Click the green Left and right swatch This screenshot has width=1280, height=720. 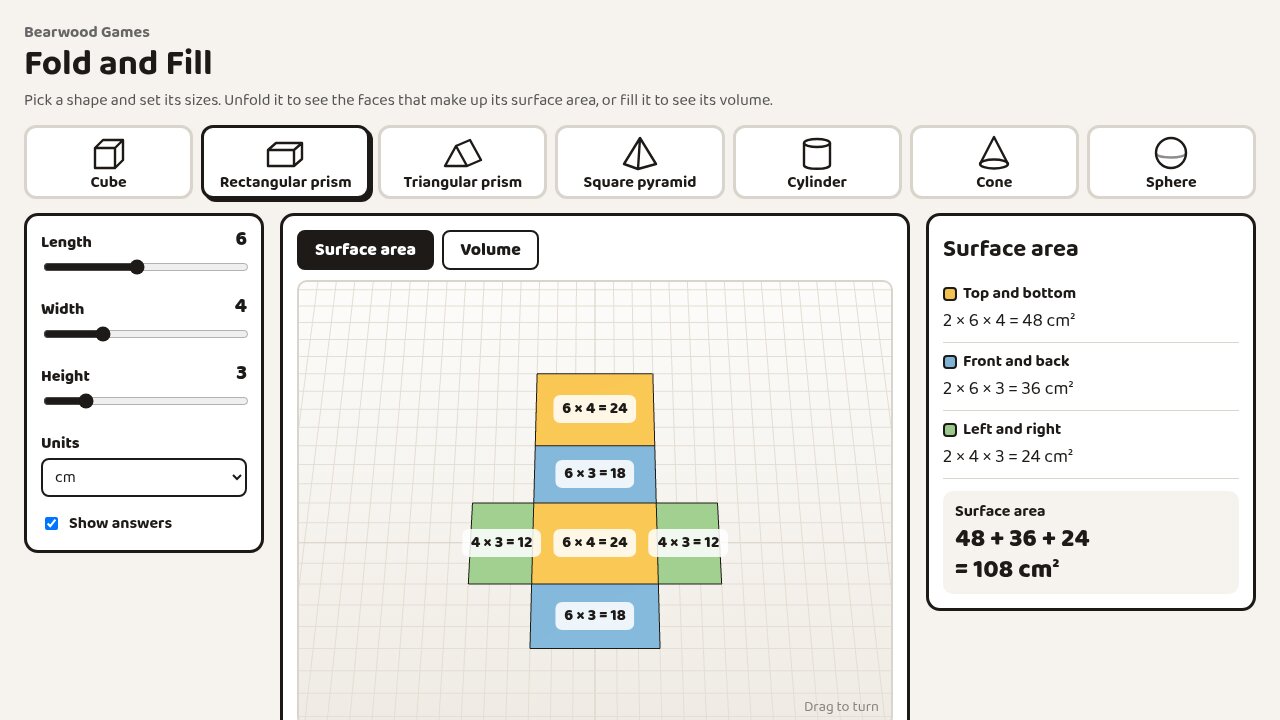pyautogui.click(x=950, y=430)
